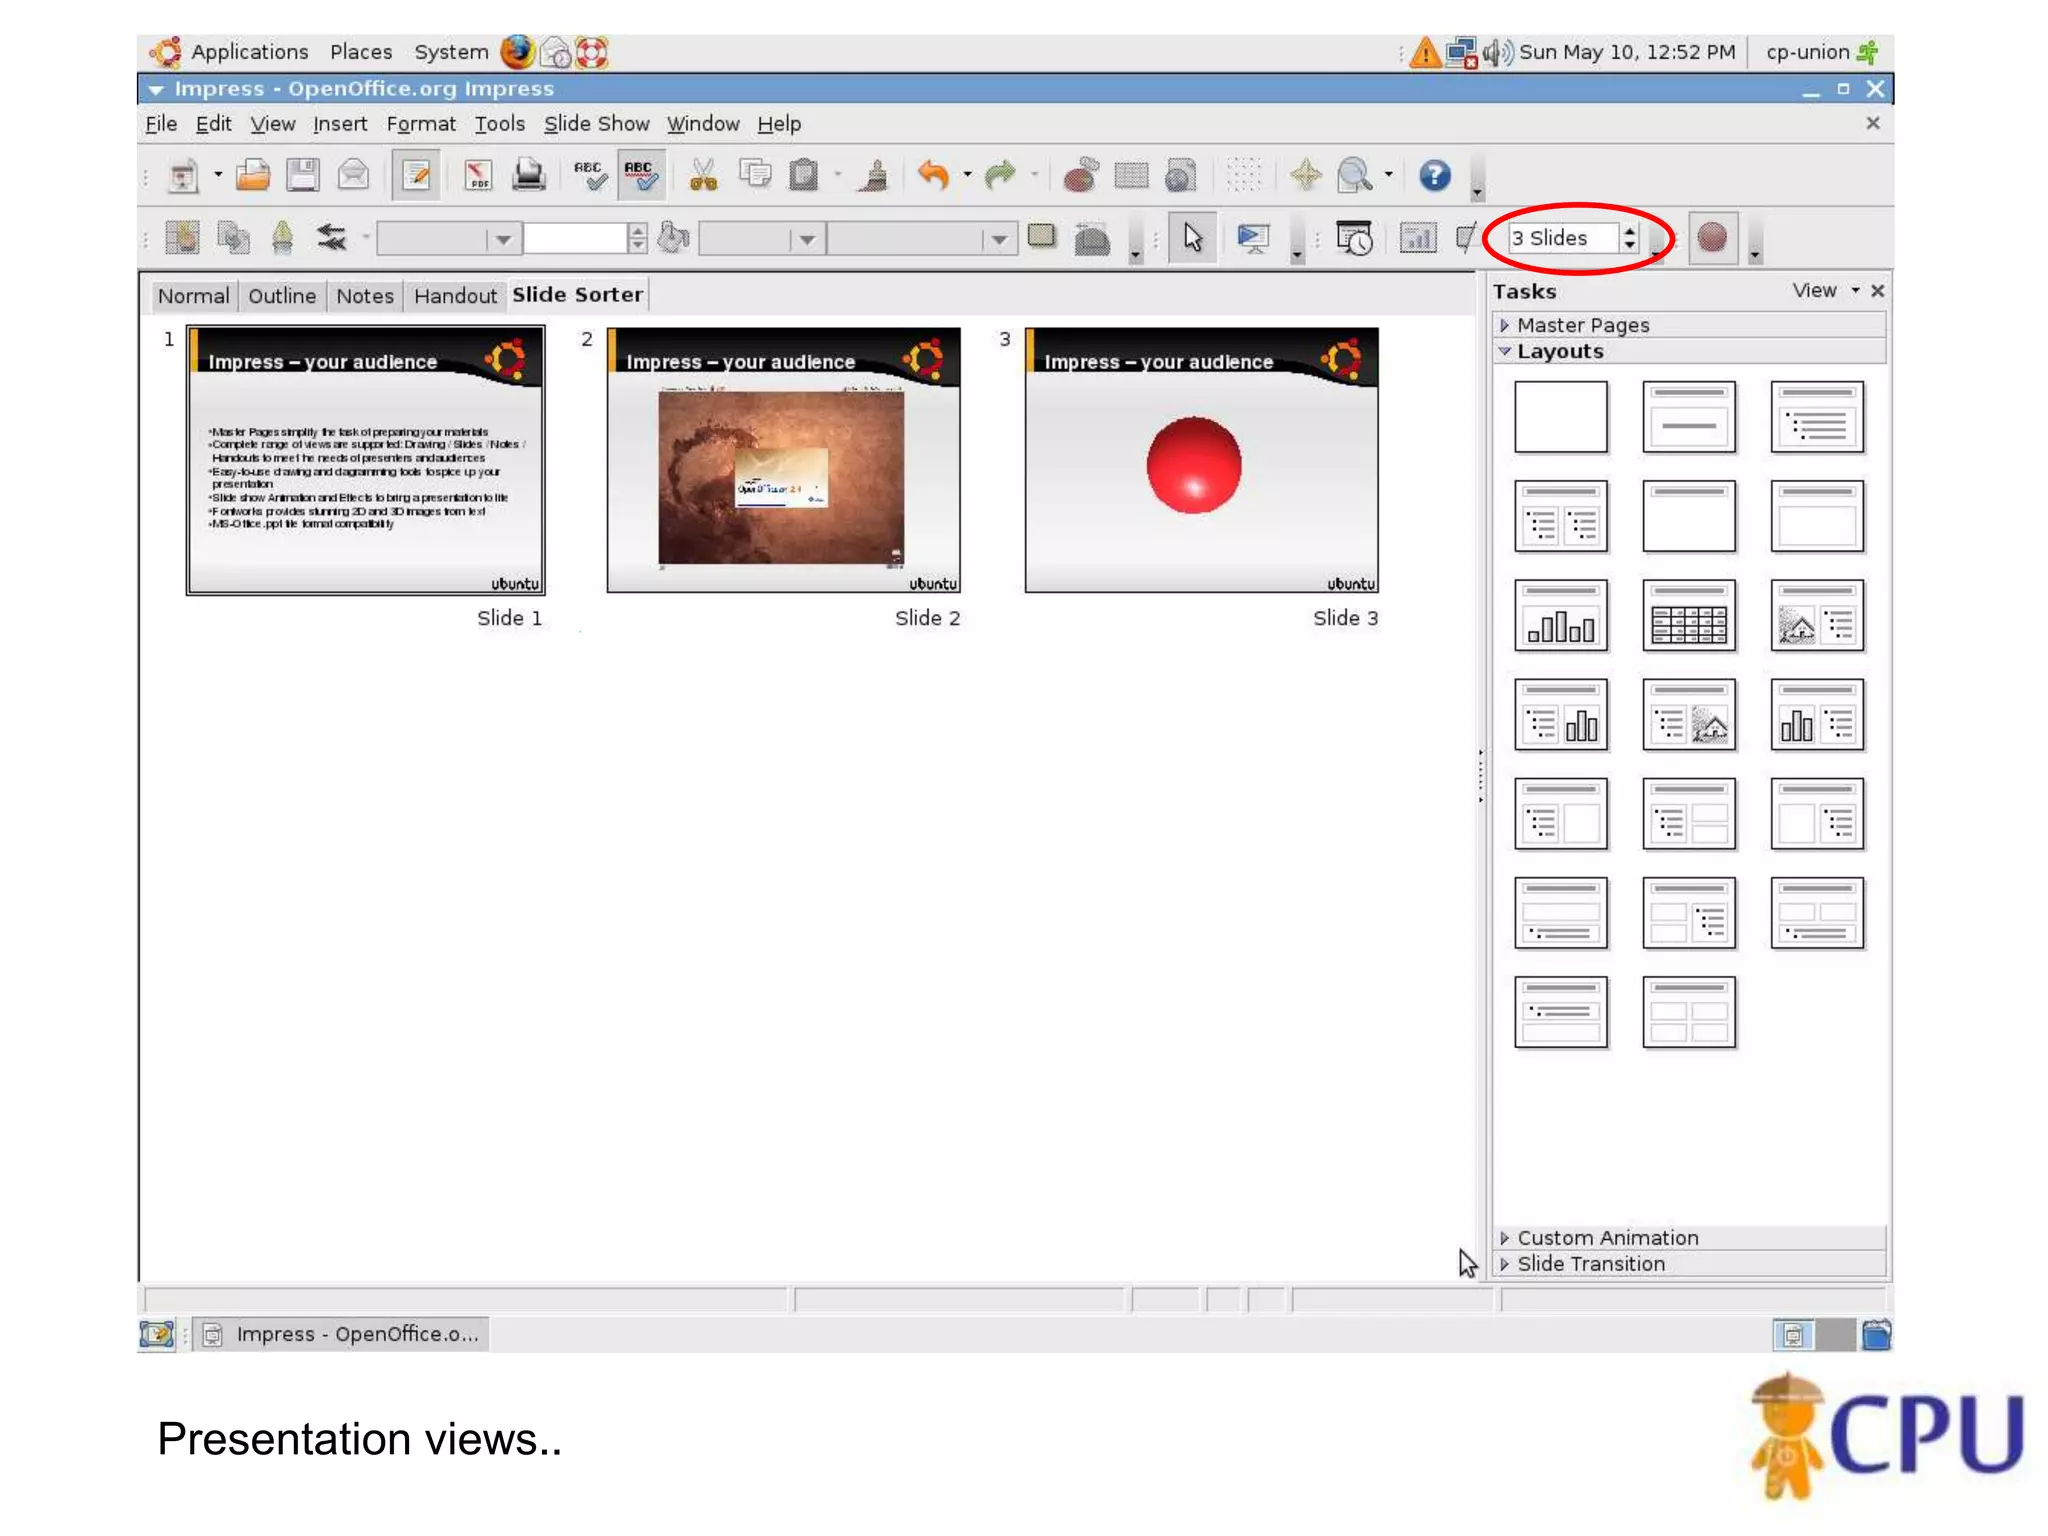This screenshot has width=2048, height=1536.
Task: Switch to the Handout view tab
Action: click(x=455, y=296)
